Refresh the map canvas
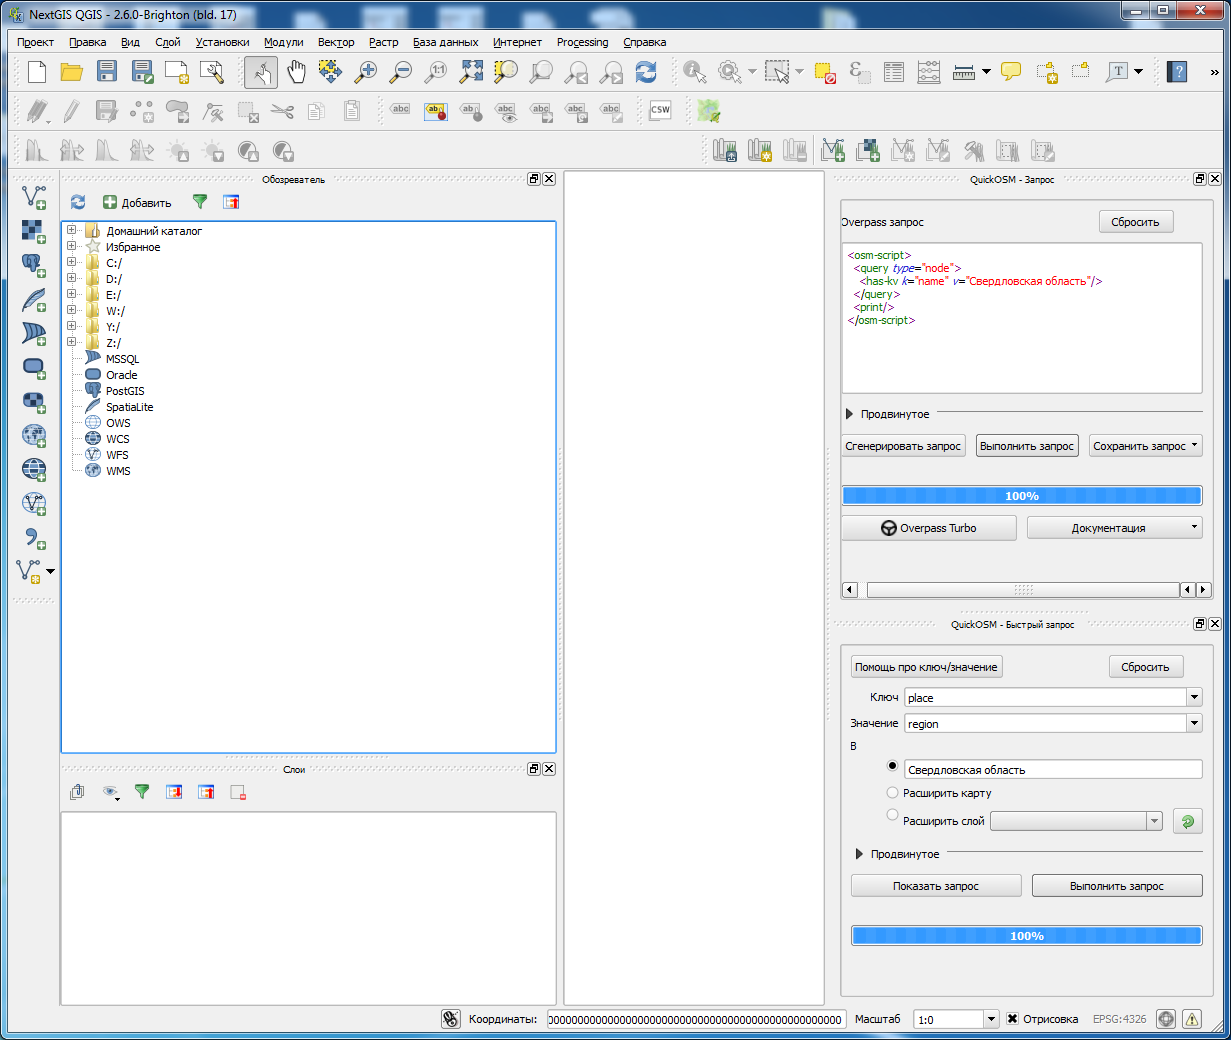 coord(646,71)
